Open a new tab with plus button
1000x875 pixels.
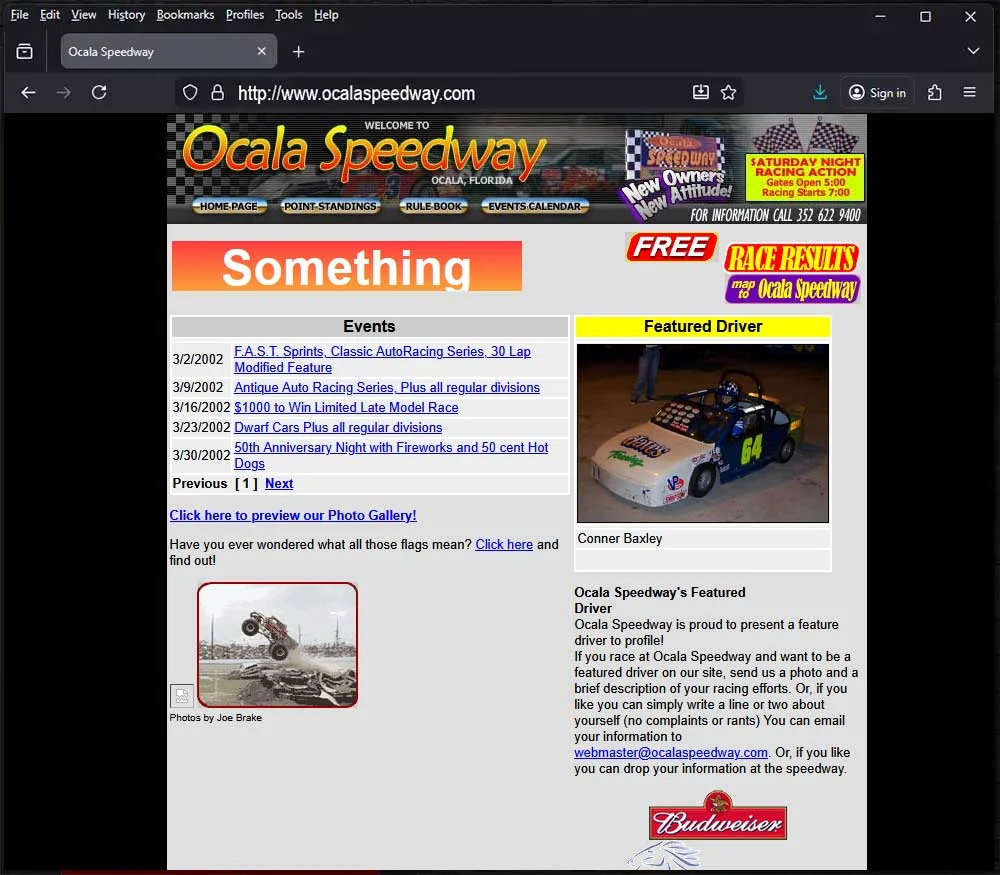coord(298,52)
